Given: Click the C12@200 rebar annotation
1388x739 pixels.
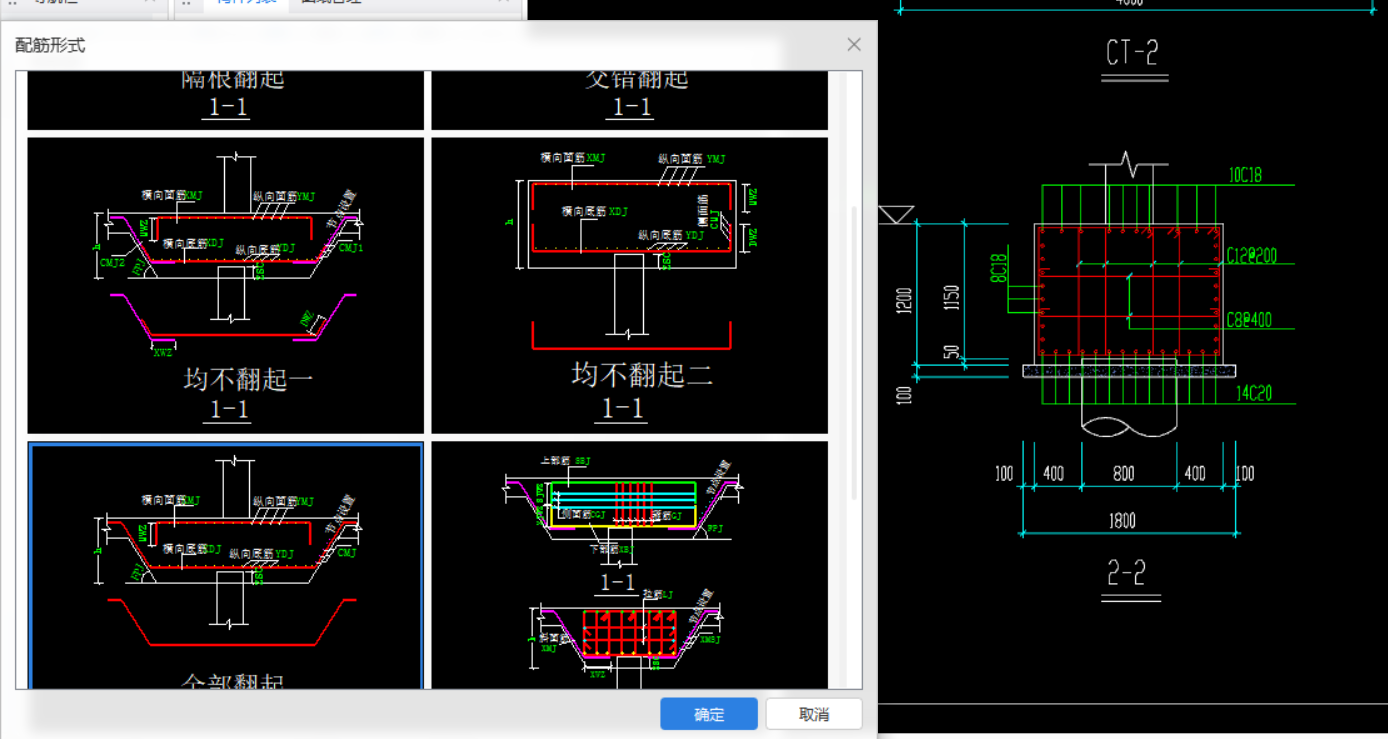Looking at the screenshot, I should [1250, 256].
